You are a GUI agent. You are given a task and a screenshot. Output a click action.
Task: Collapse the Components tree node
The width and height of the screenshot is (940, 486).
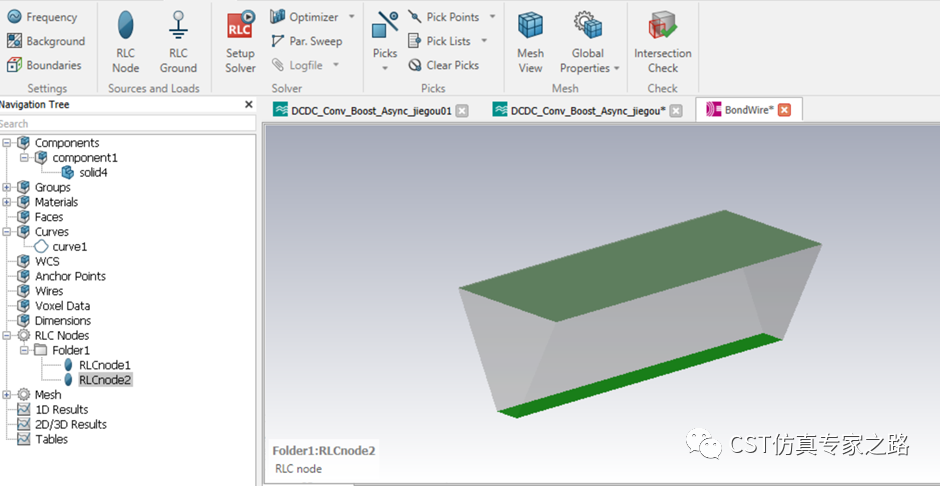7,143
